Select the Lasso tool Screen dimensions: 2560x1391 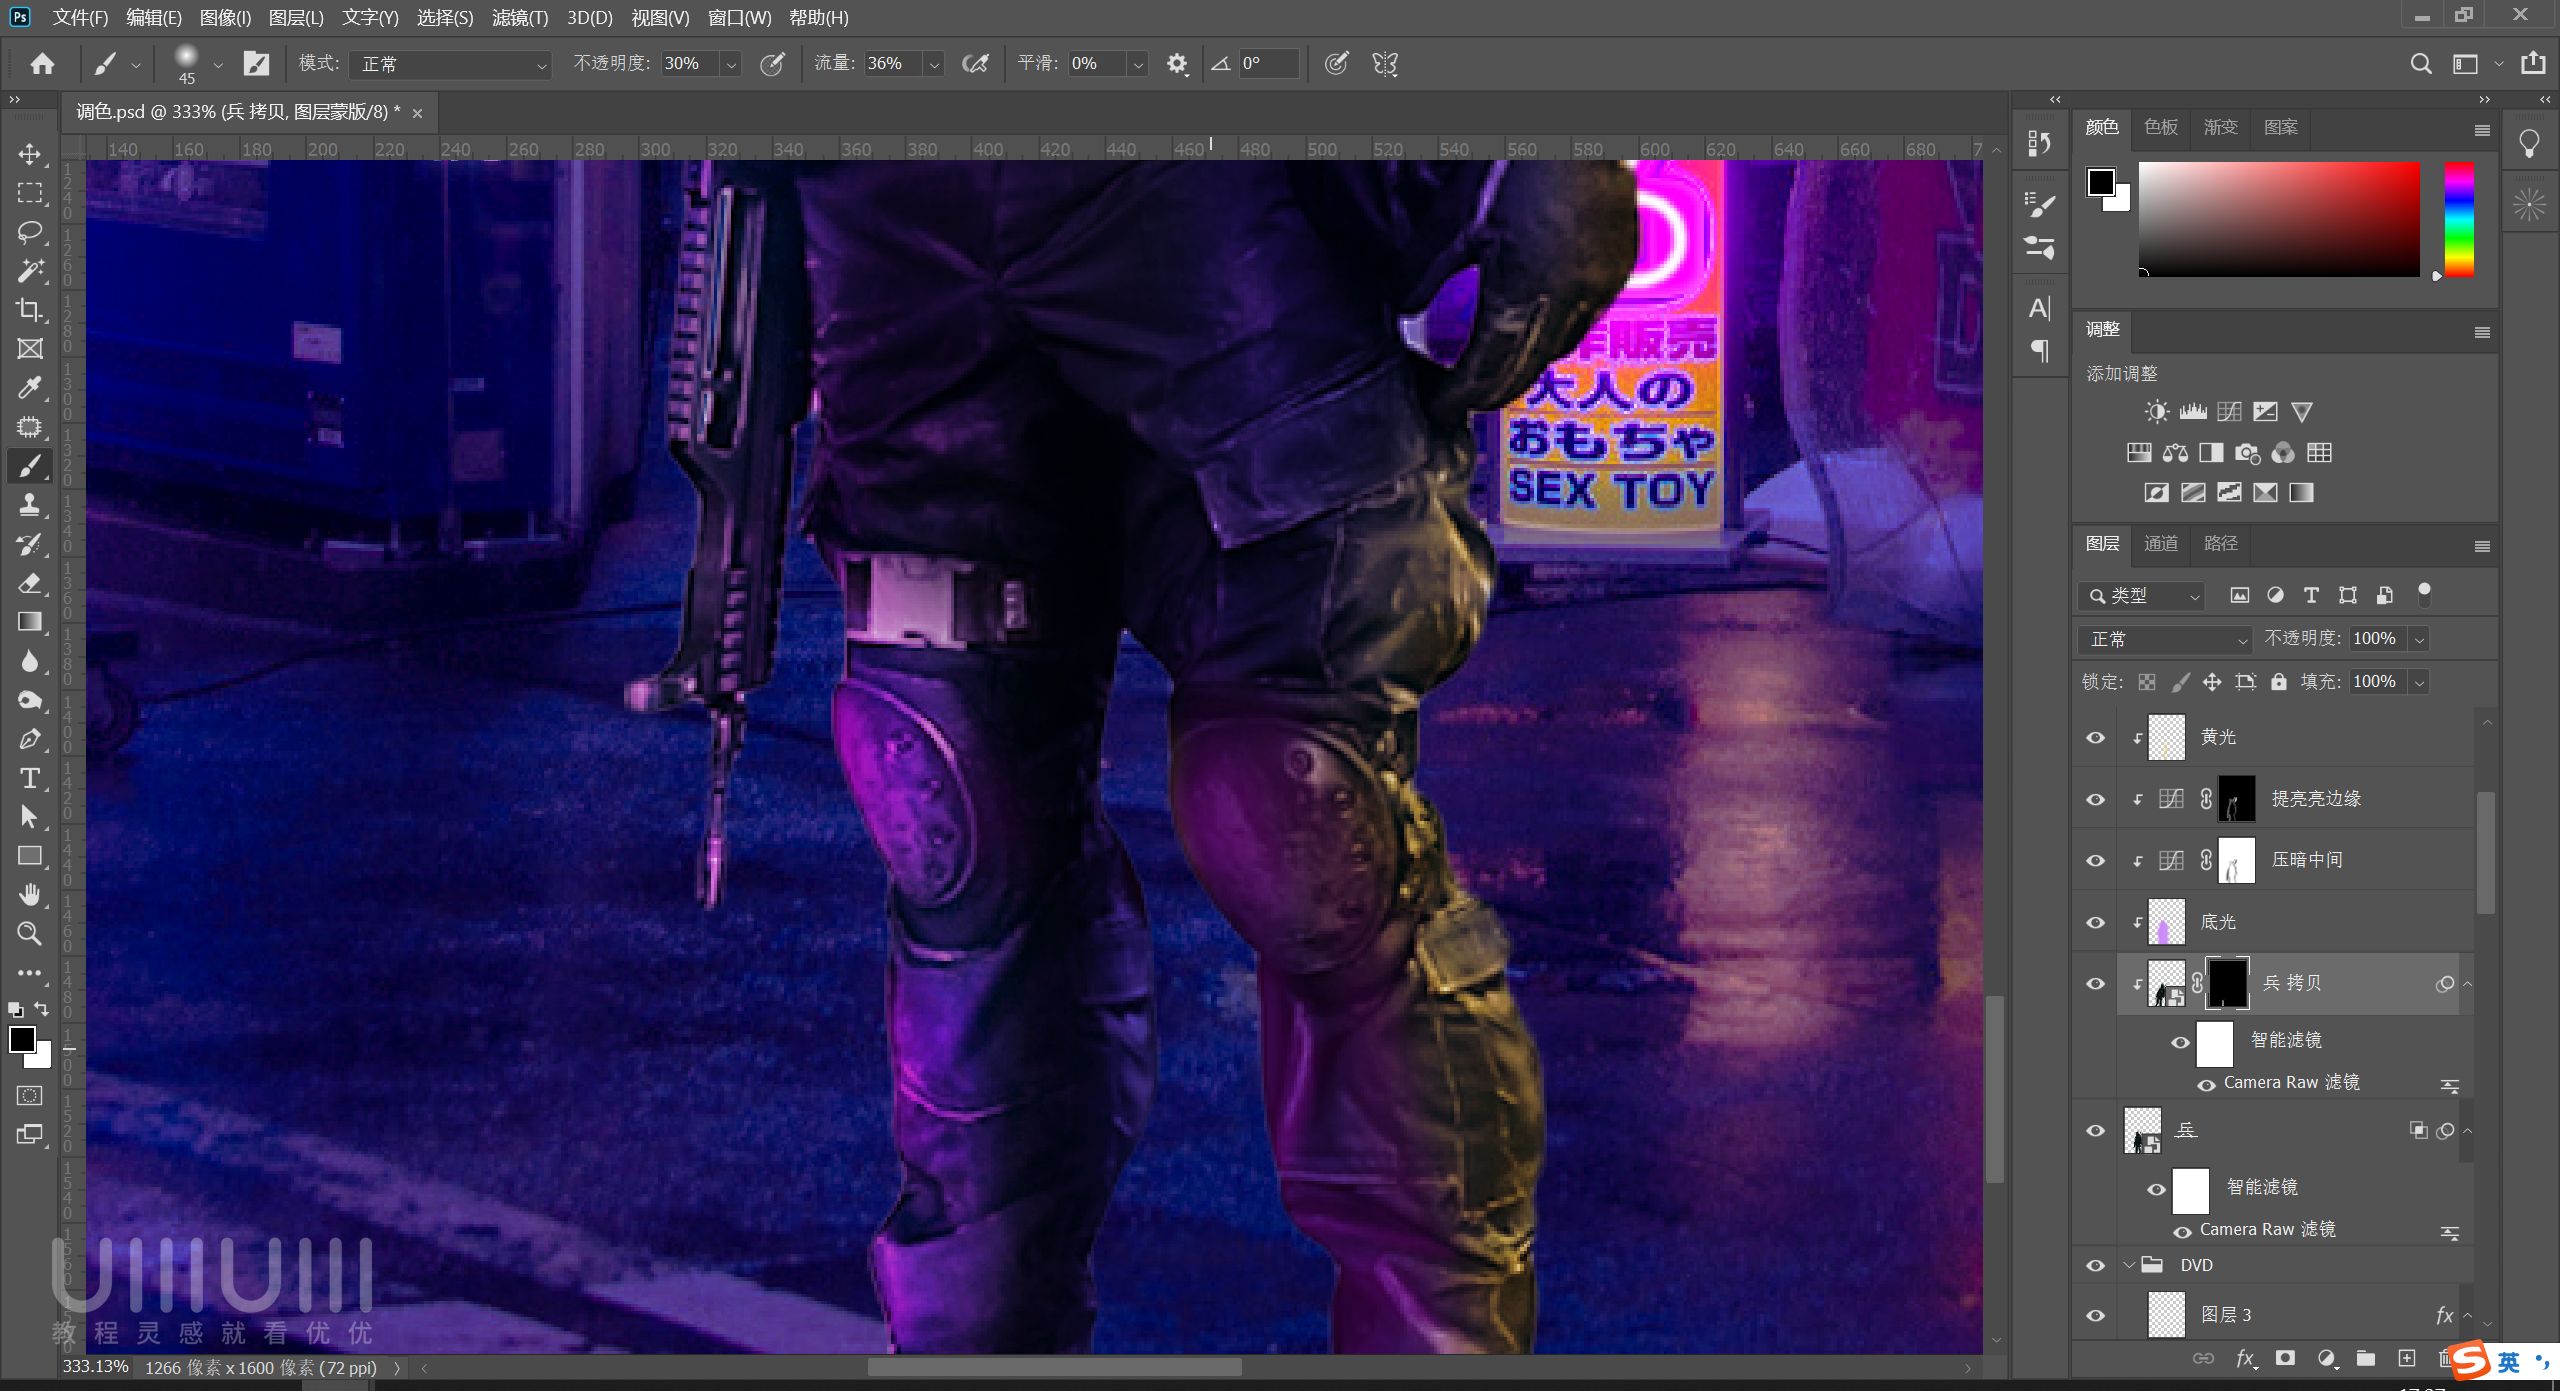pos(30,232)
